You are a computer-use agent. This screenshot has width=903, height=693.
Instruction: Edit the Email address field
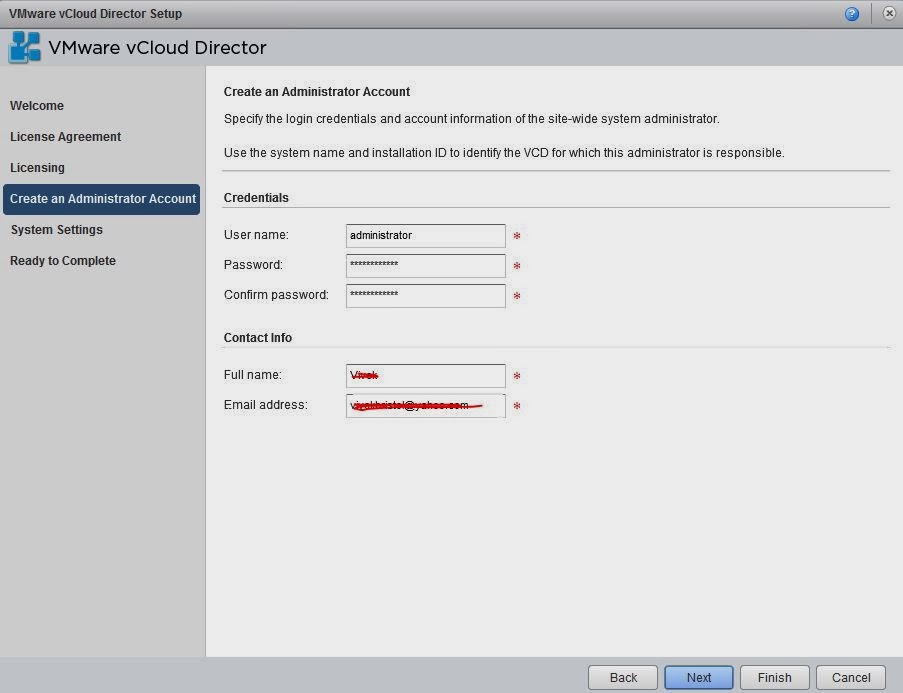click(x=426, y=406)
